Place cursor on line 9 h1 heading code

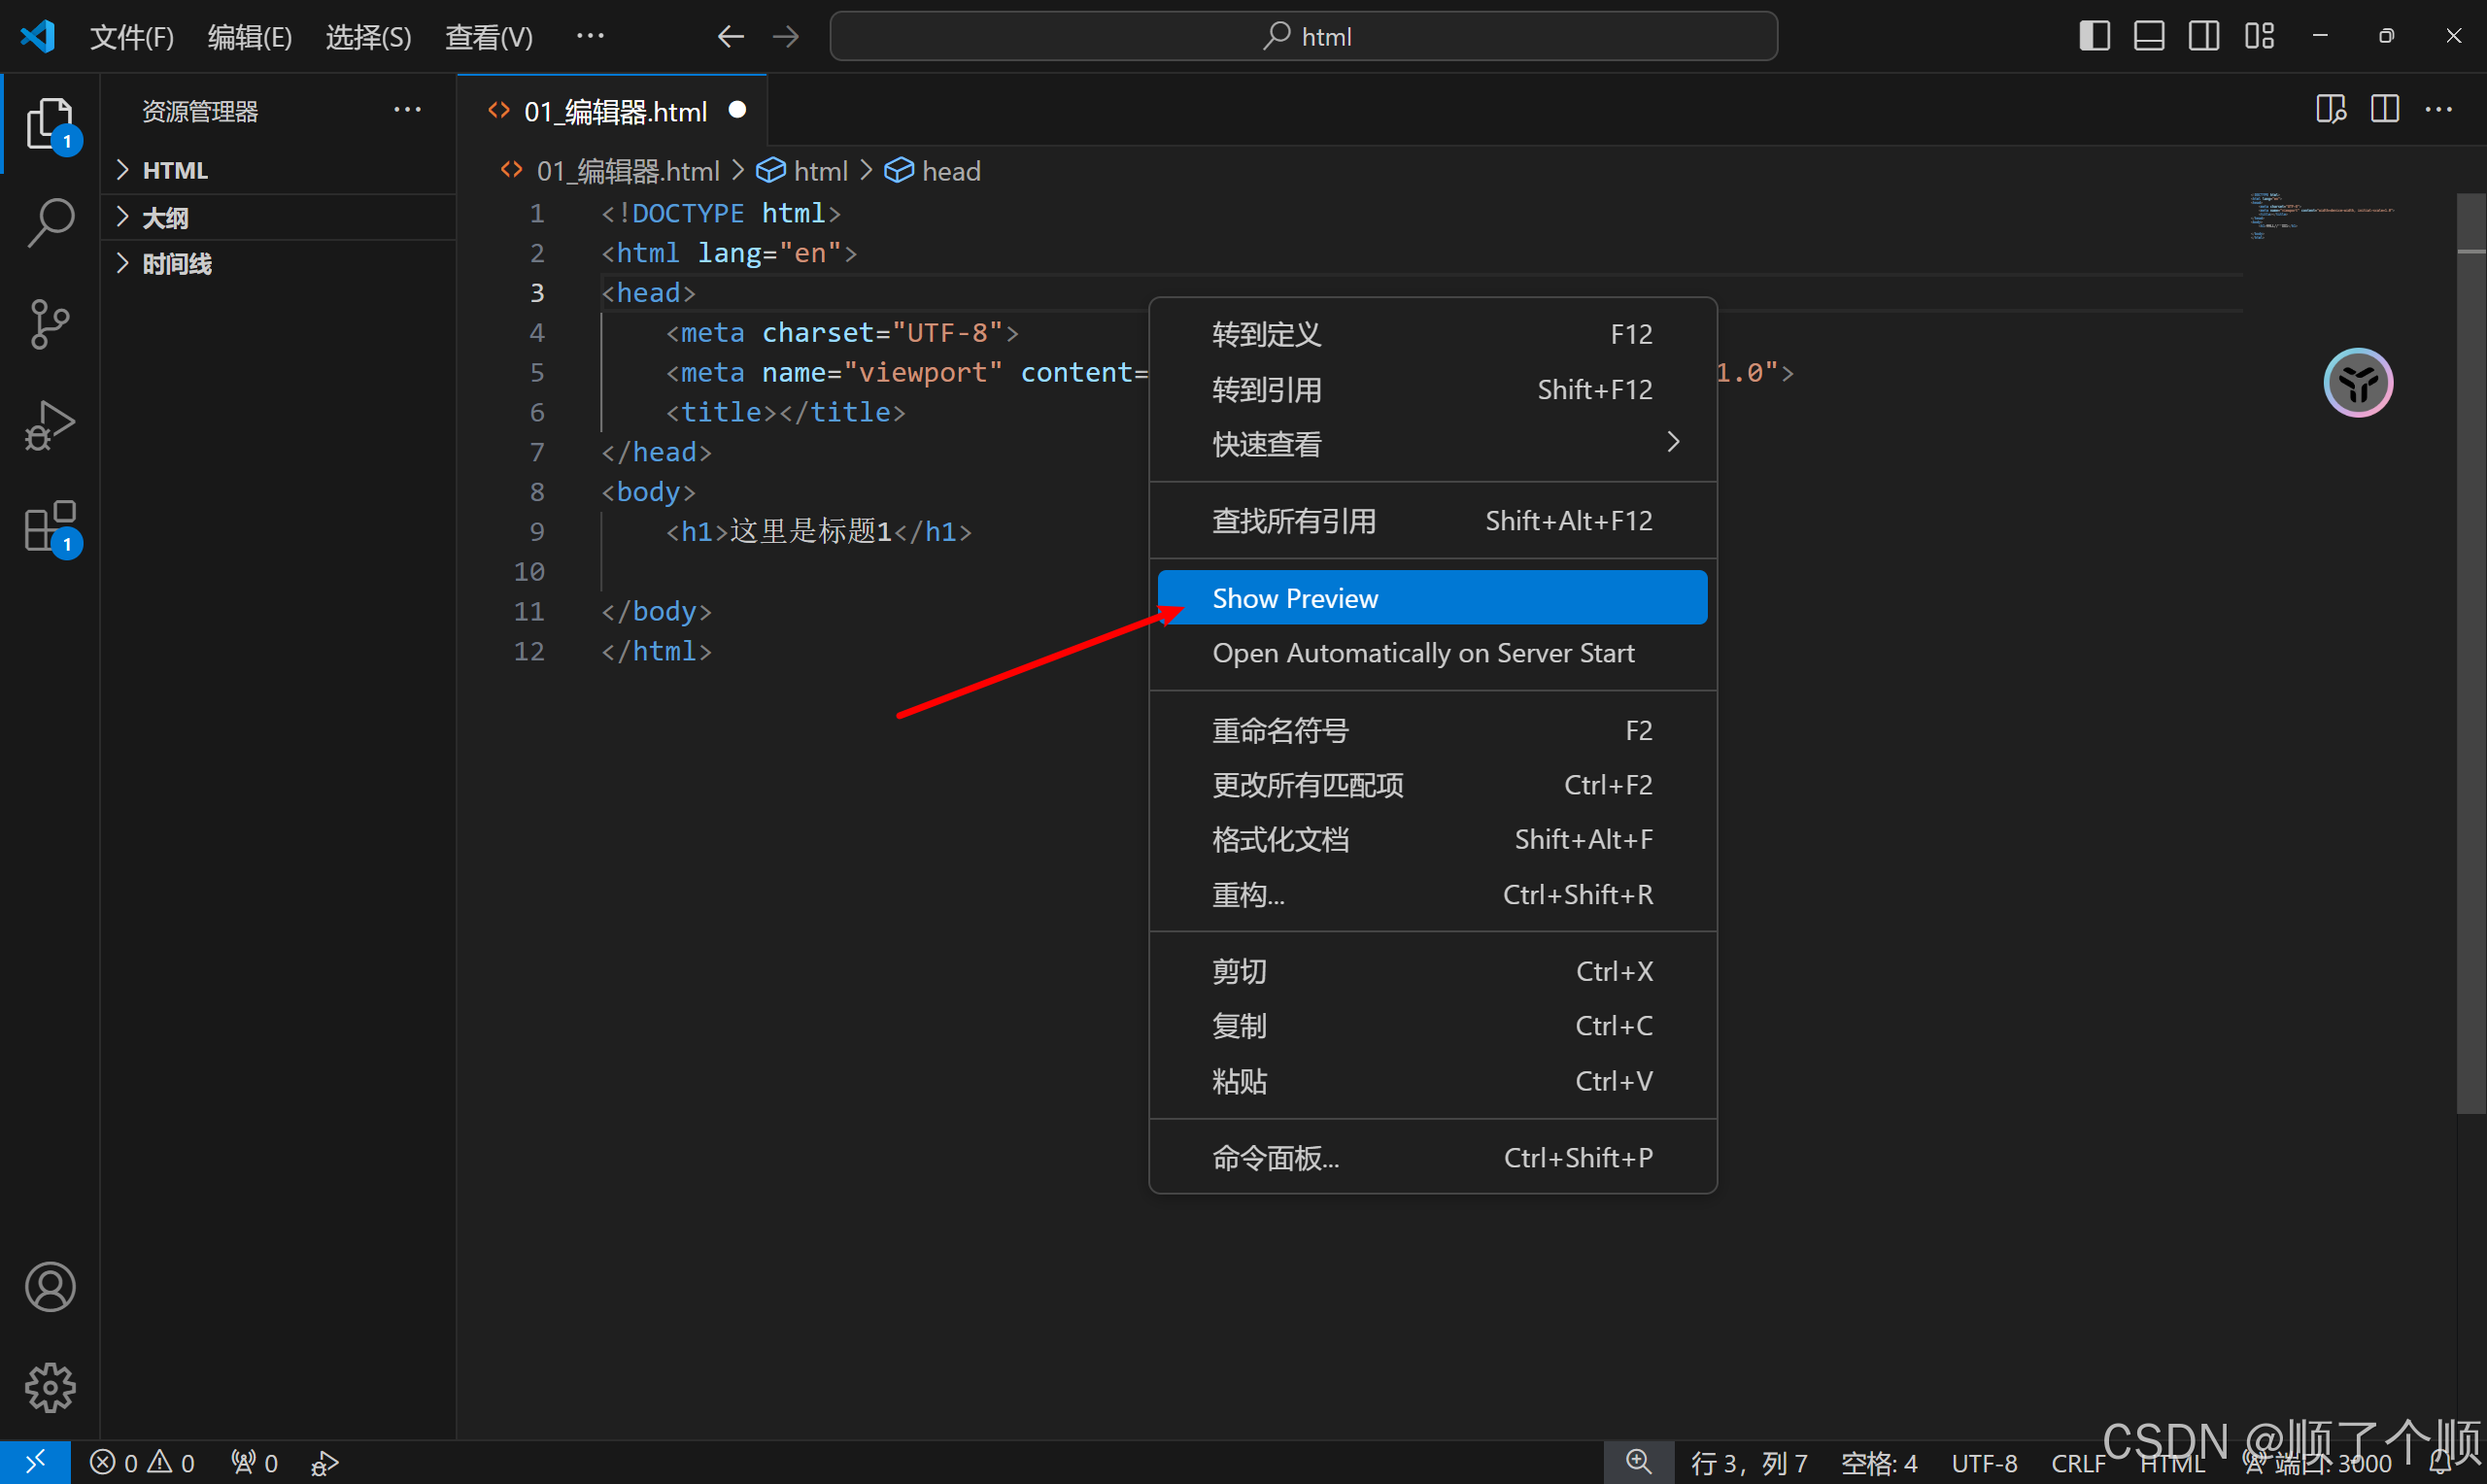(818, 531)
